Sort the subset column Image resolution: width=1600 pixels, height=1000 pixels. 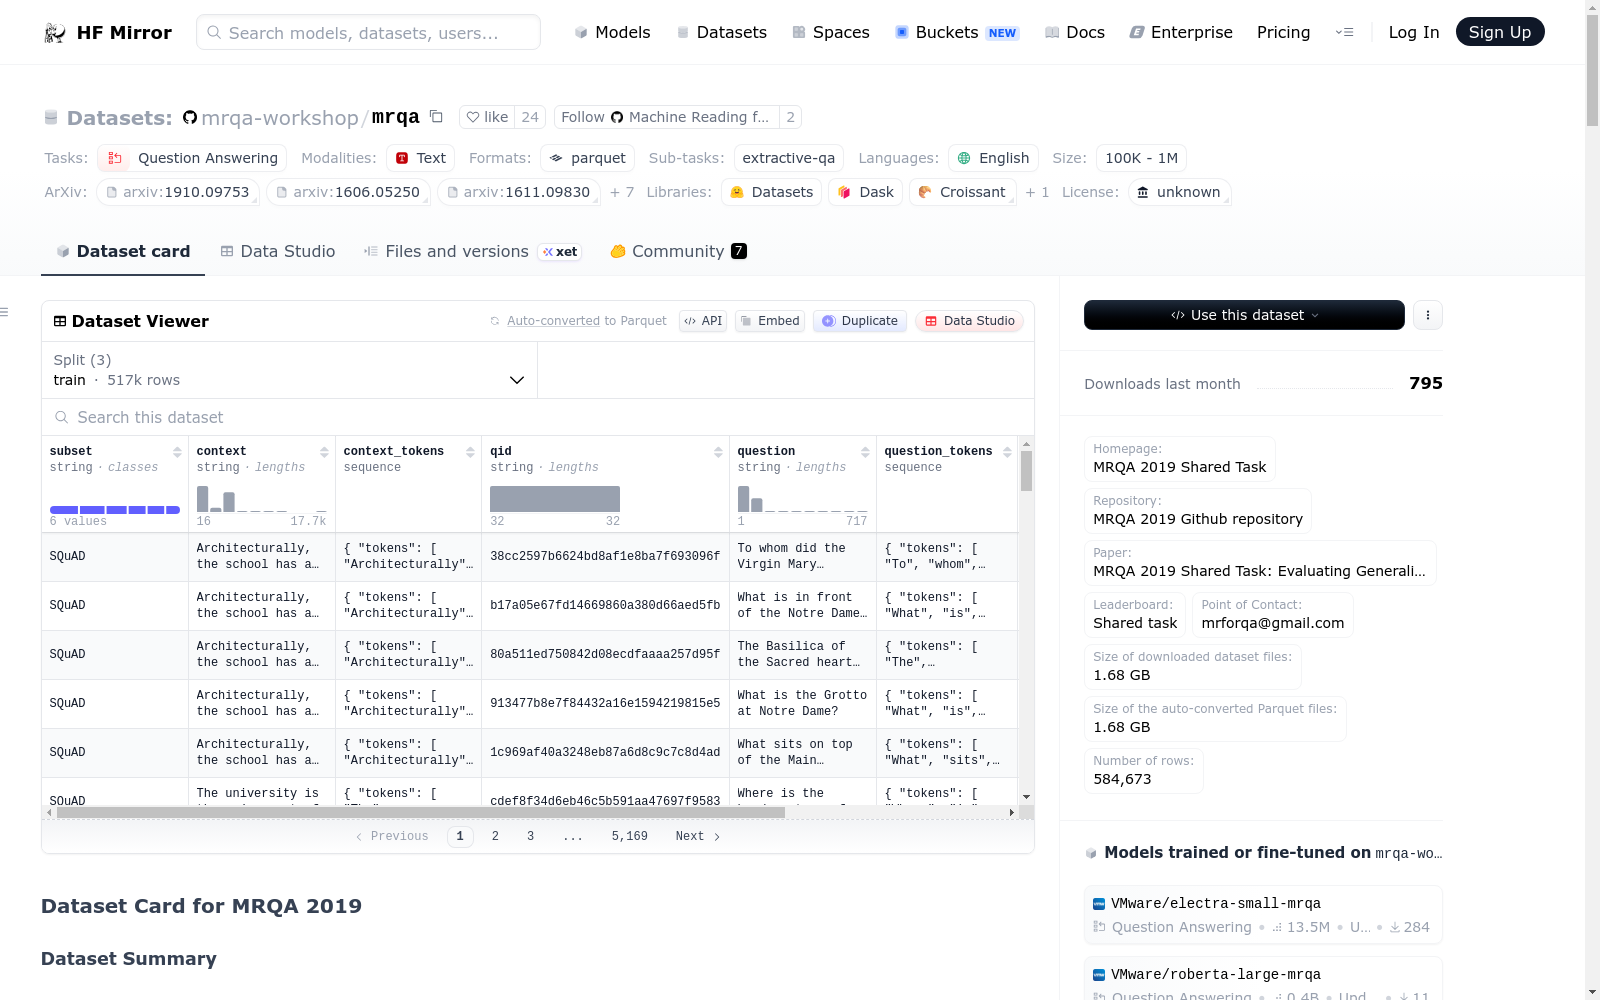coord(177,452)
